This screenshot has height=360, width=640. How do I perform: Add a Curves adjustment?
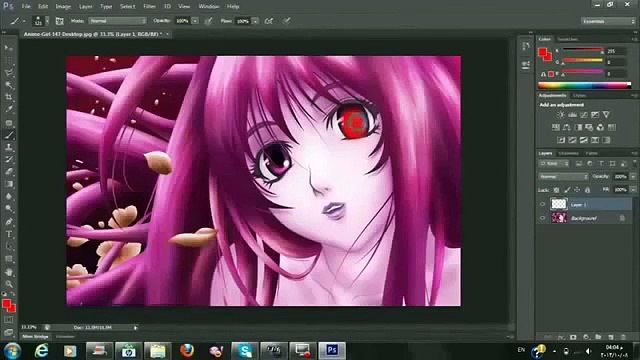(584, 115)
